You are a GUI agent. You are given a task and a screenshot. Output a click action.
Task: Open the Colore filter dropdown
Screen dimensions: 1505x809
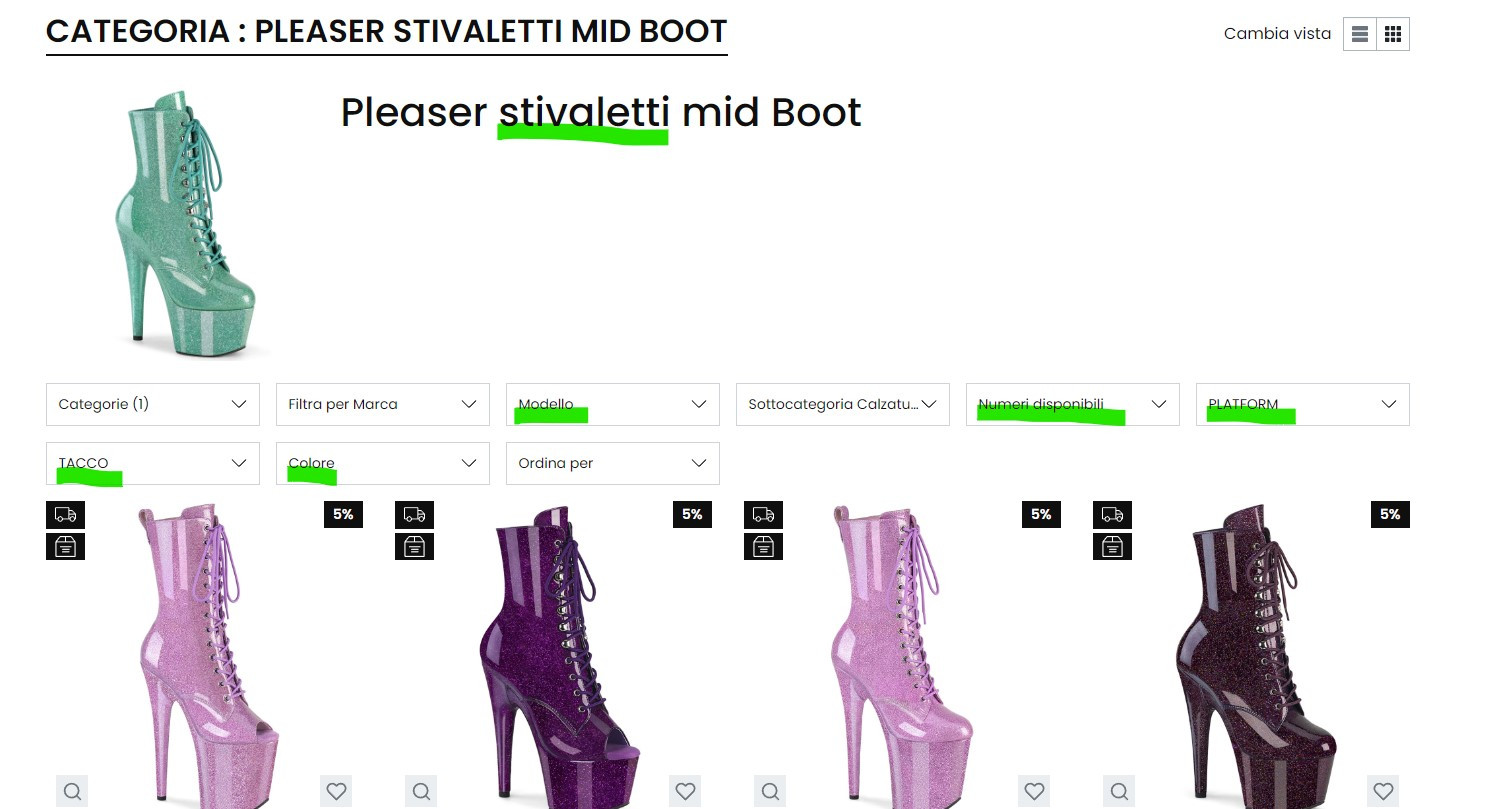coord(383,463)
